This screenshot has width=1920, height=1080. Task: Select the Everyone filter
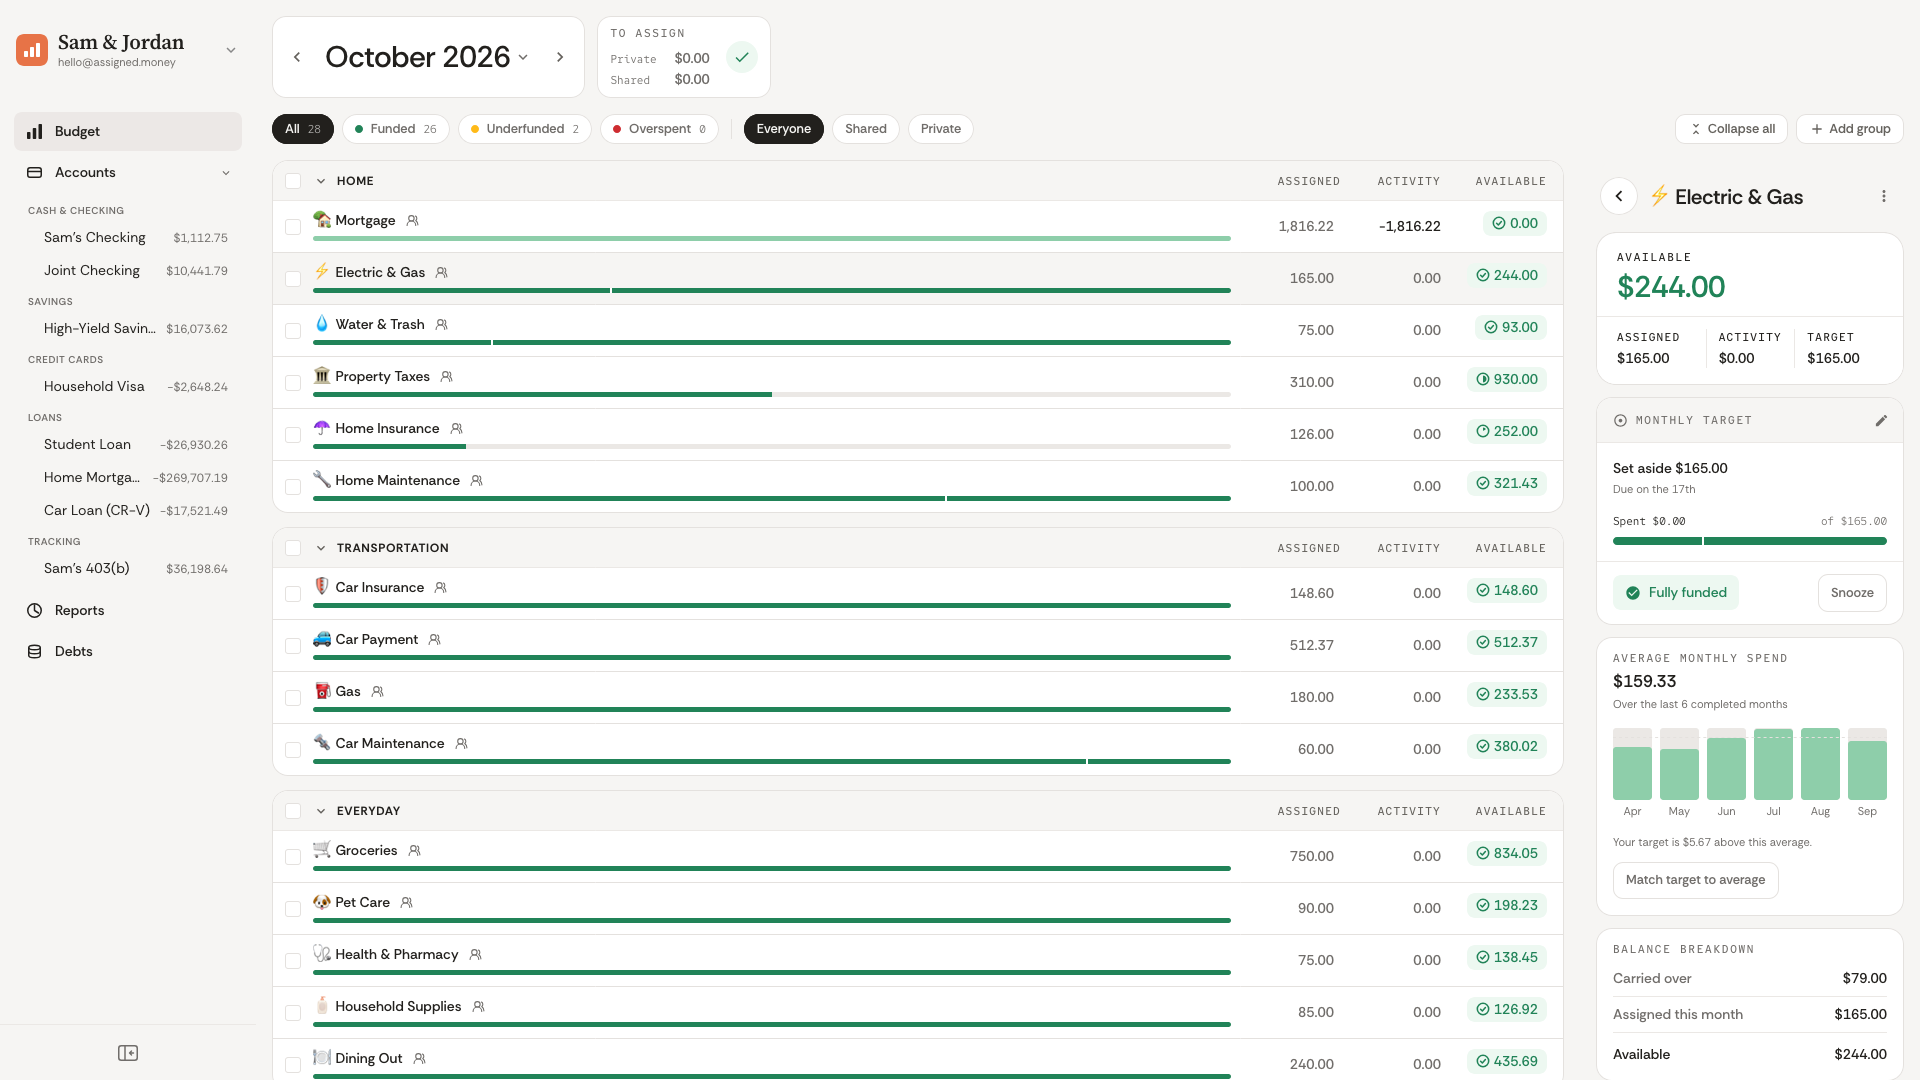tap(784, 129)
